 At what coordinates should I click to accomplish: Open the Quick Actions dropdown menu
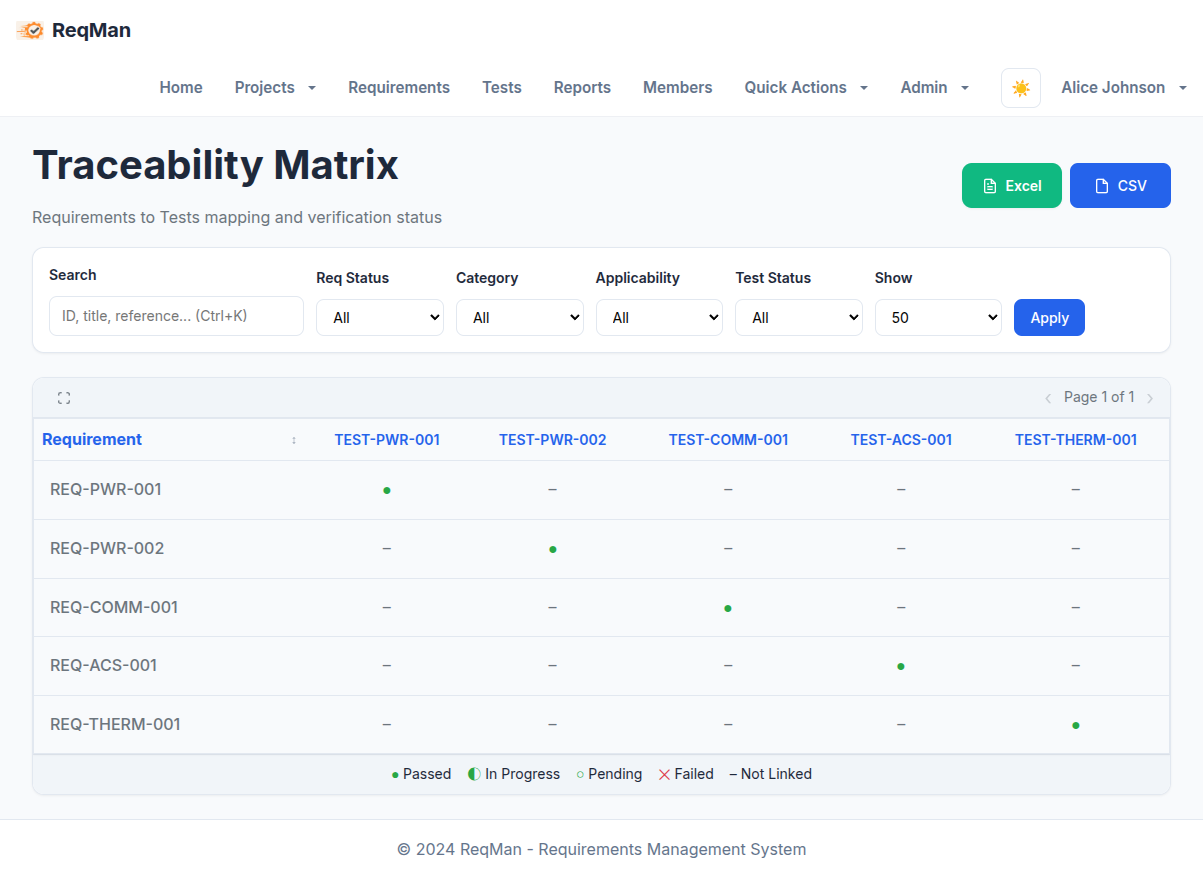point(806,88)
